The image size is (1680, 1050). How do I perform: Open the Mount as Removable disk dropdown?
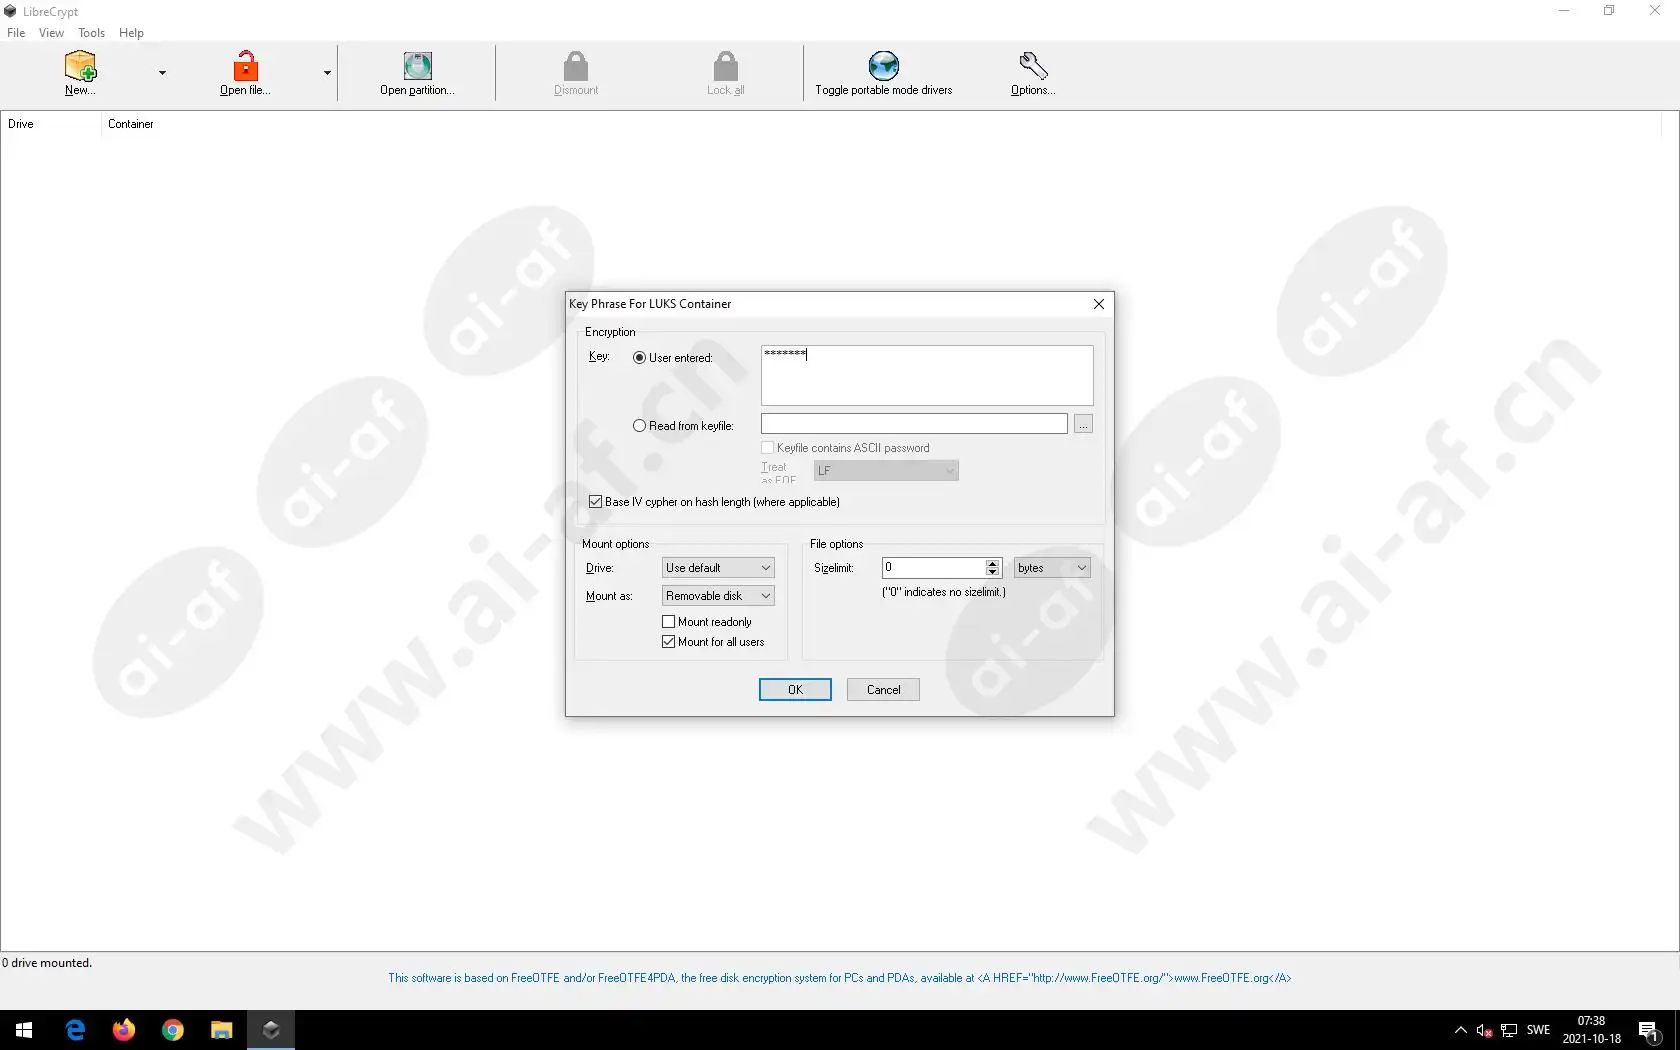pyautogui.click(x=718, y=595)
